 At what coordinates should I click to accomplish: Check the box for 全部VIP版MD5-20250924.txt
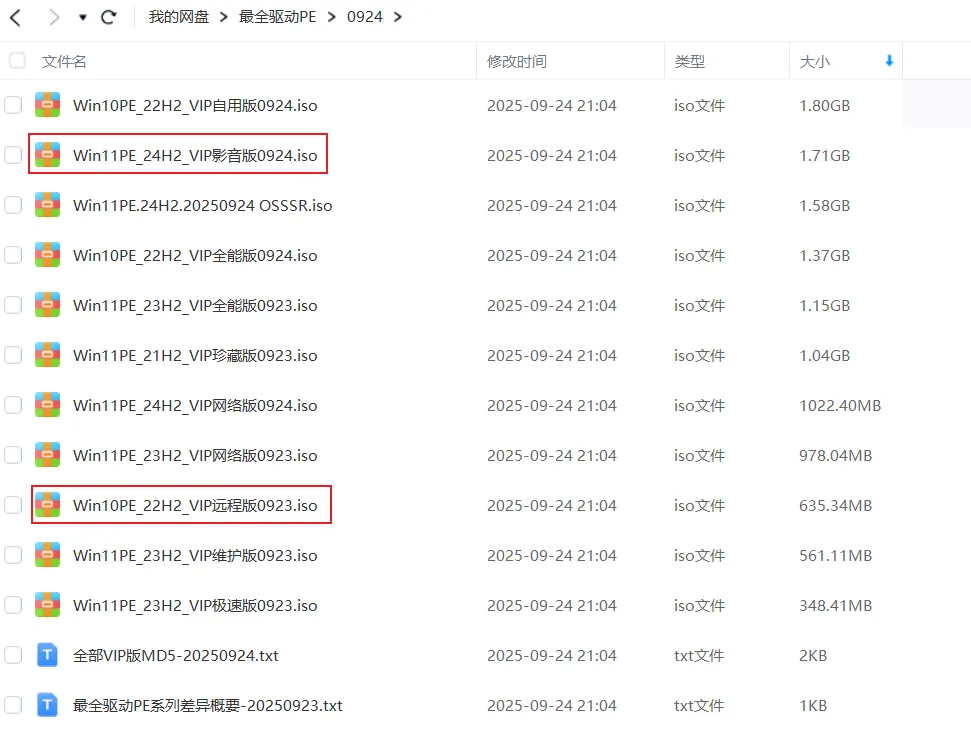point(13,655)
